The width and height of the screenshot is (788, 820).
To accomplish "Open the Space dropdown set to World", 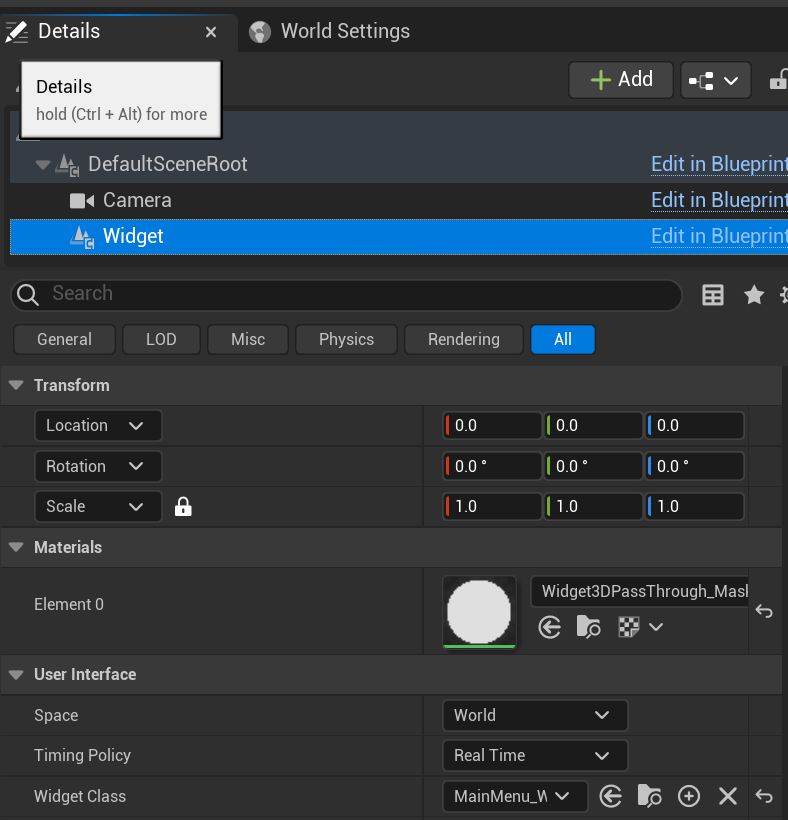I will pyautogui.click(x=534, y=715).
